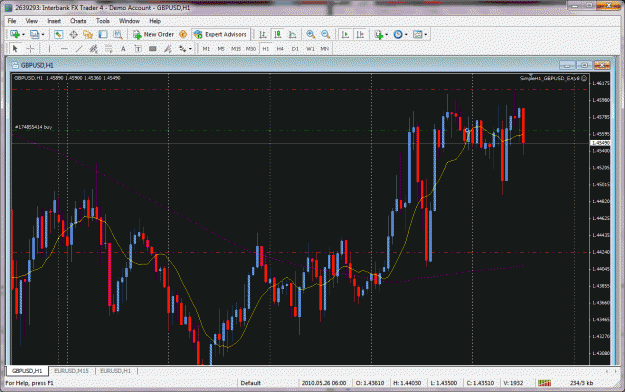This screenshot has width=625, height=392.
Task: Switch to the EURUSD,H1 chart tab
Action: click(x=115, y=371)
